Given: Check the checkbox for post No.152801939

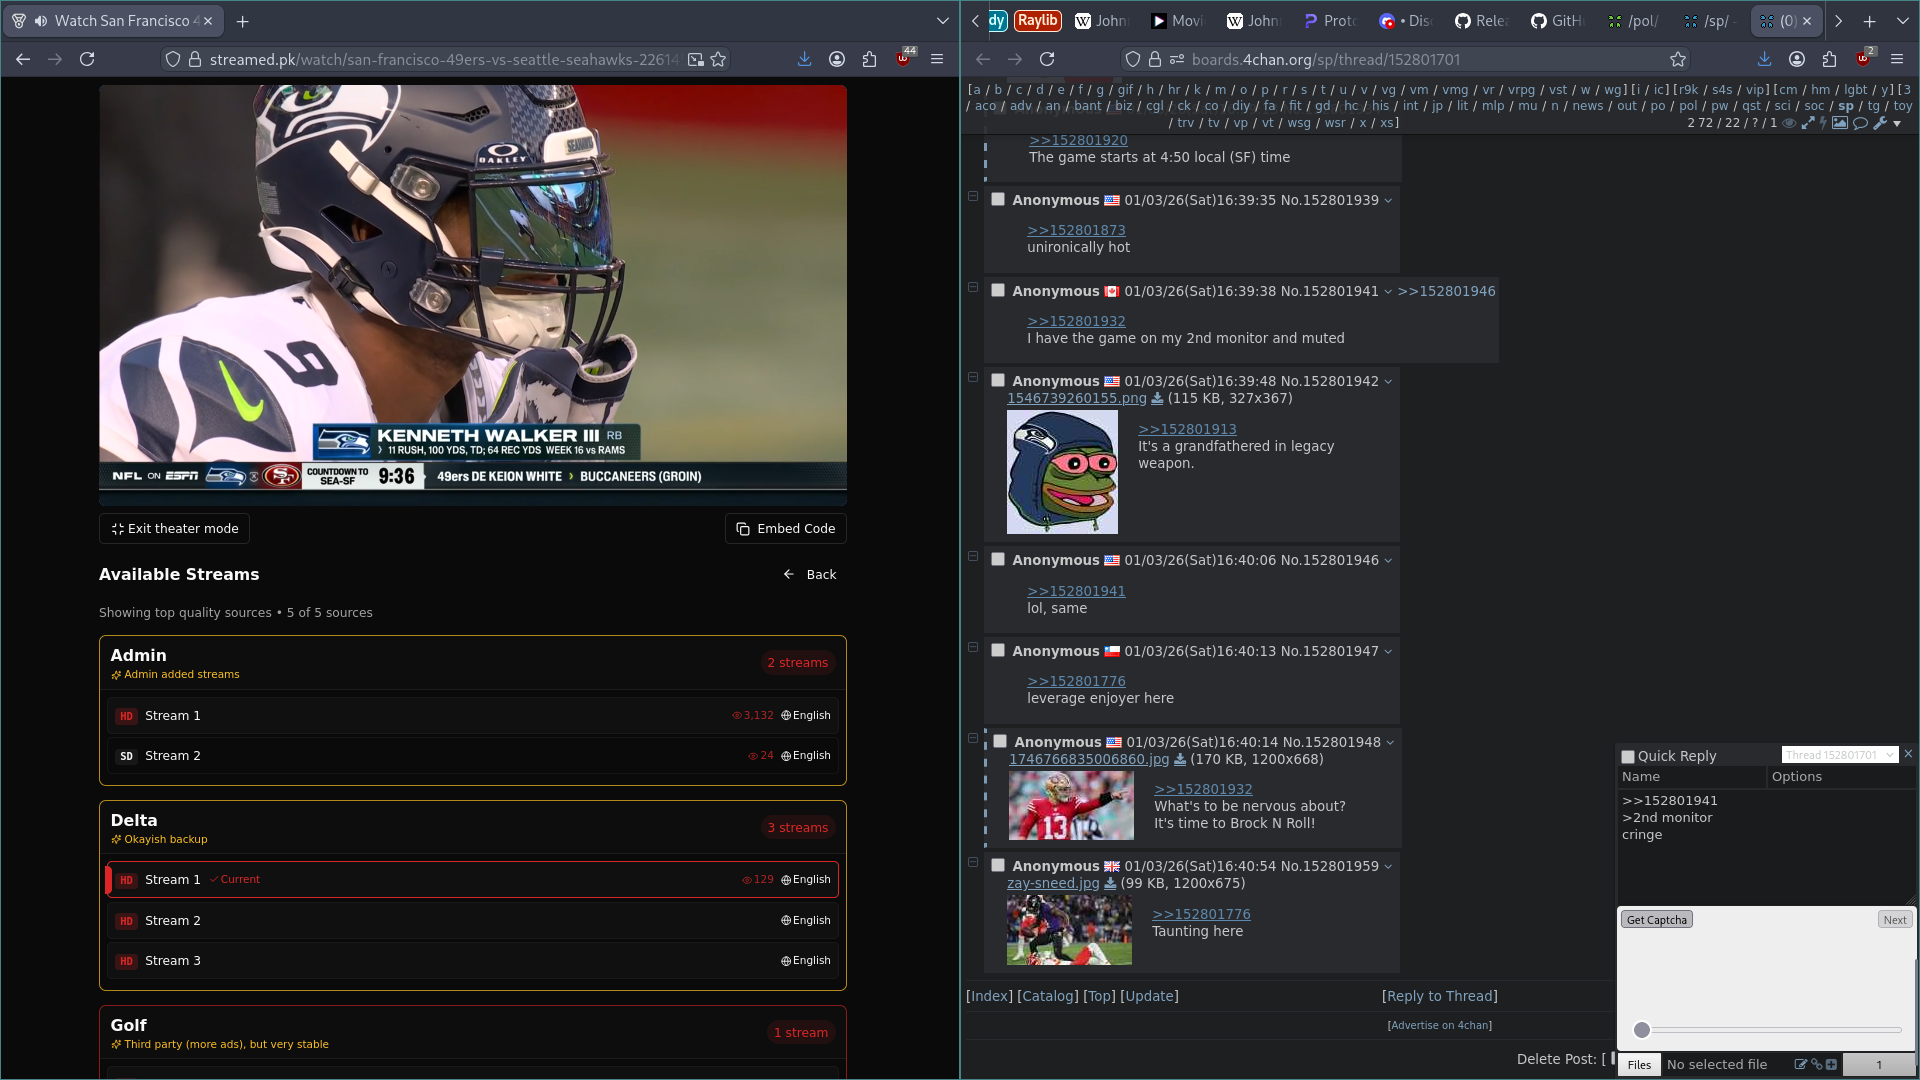Looking at the screenshot, I should click(x=997, y=200).
